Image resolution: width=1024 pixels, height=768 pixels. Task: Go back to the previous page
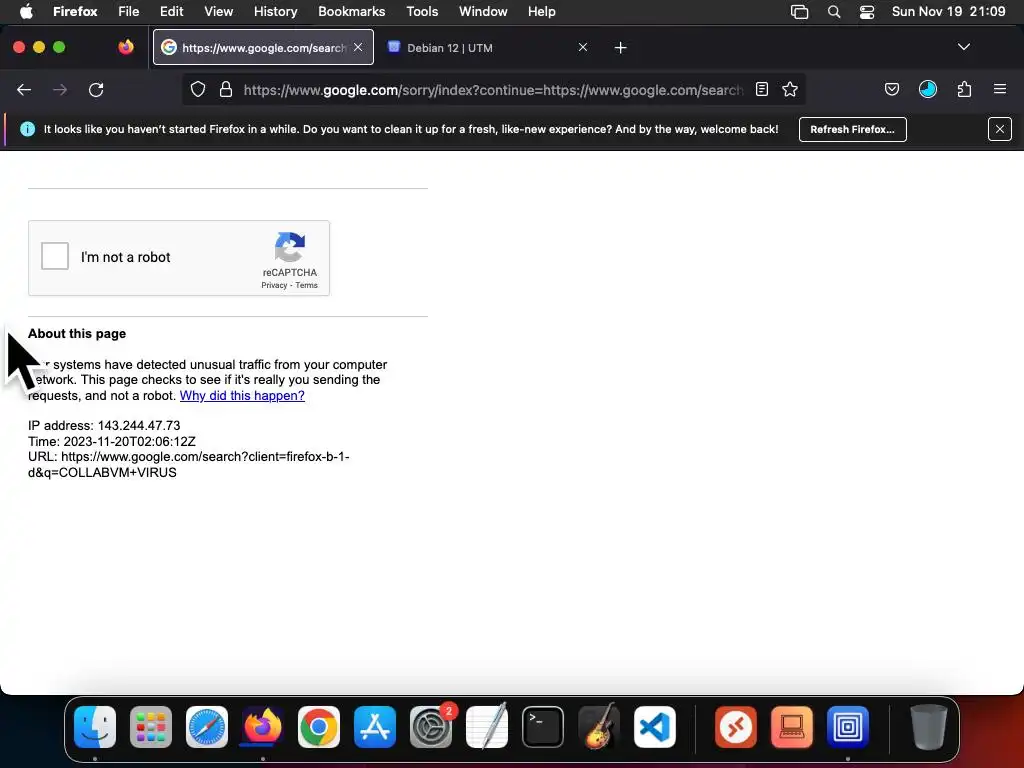point(24,90)
